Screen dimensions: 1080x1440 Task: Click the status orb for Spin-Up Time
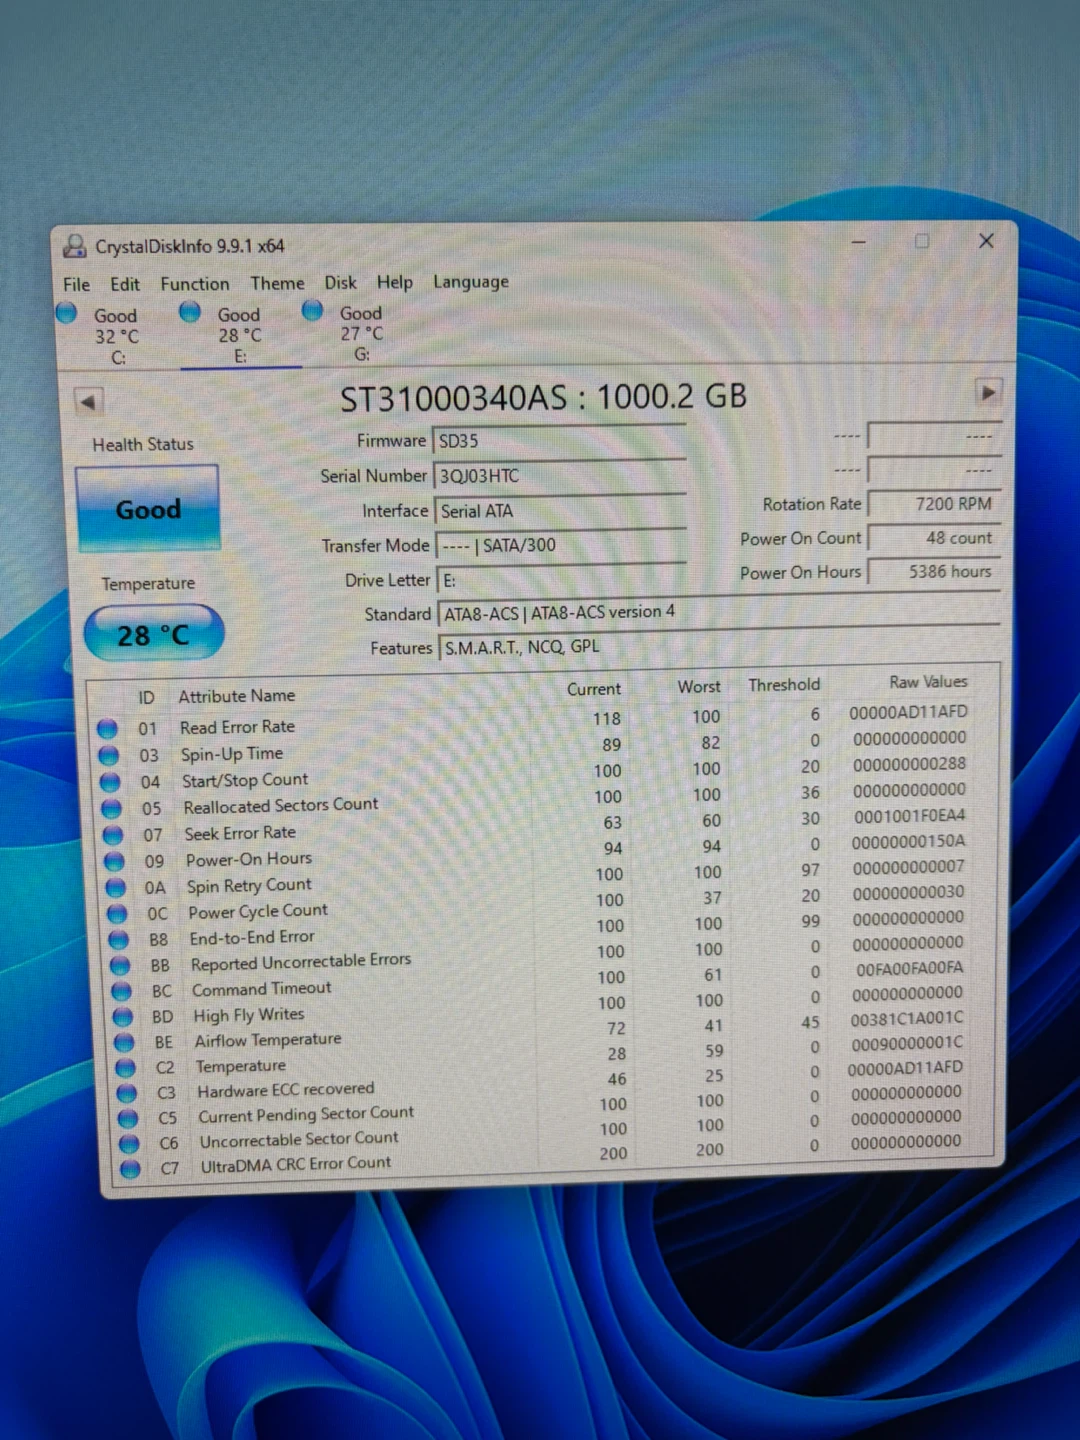[109, 756]
